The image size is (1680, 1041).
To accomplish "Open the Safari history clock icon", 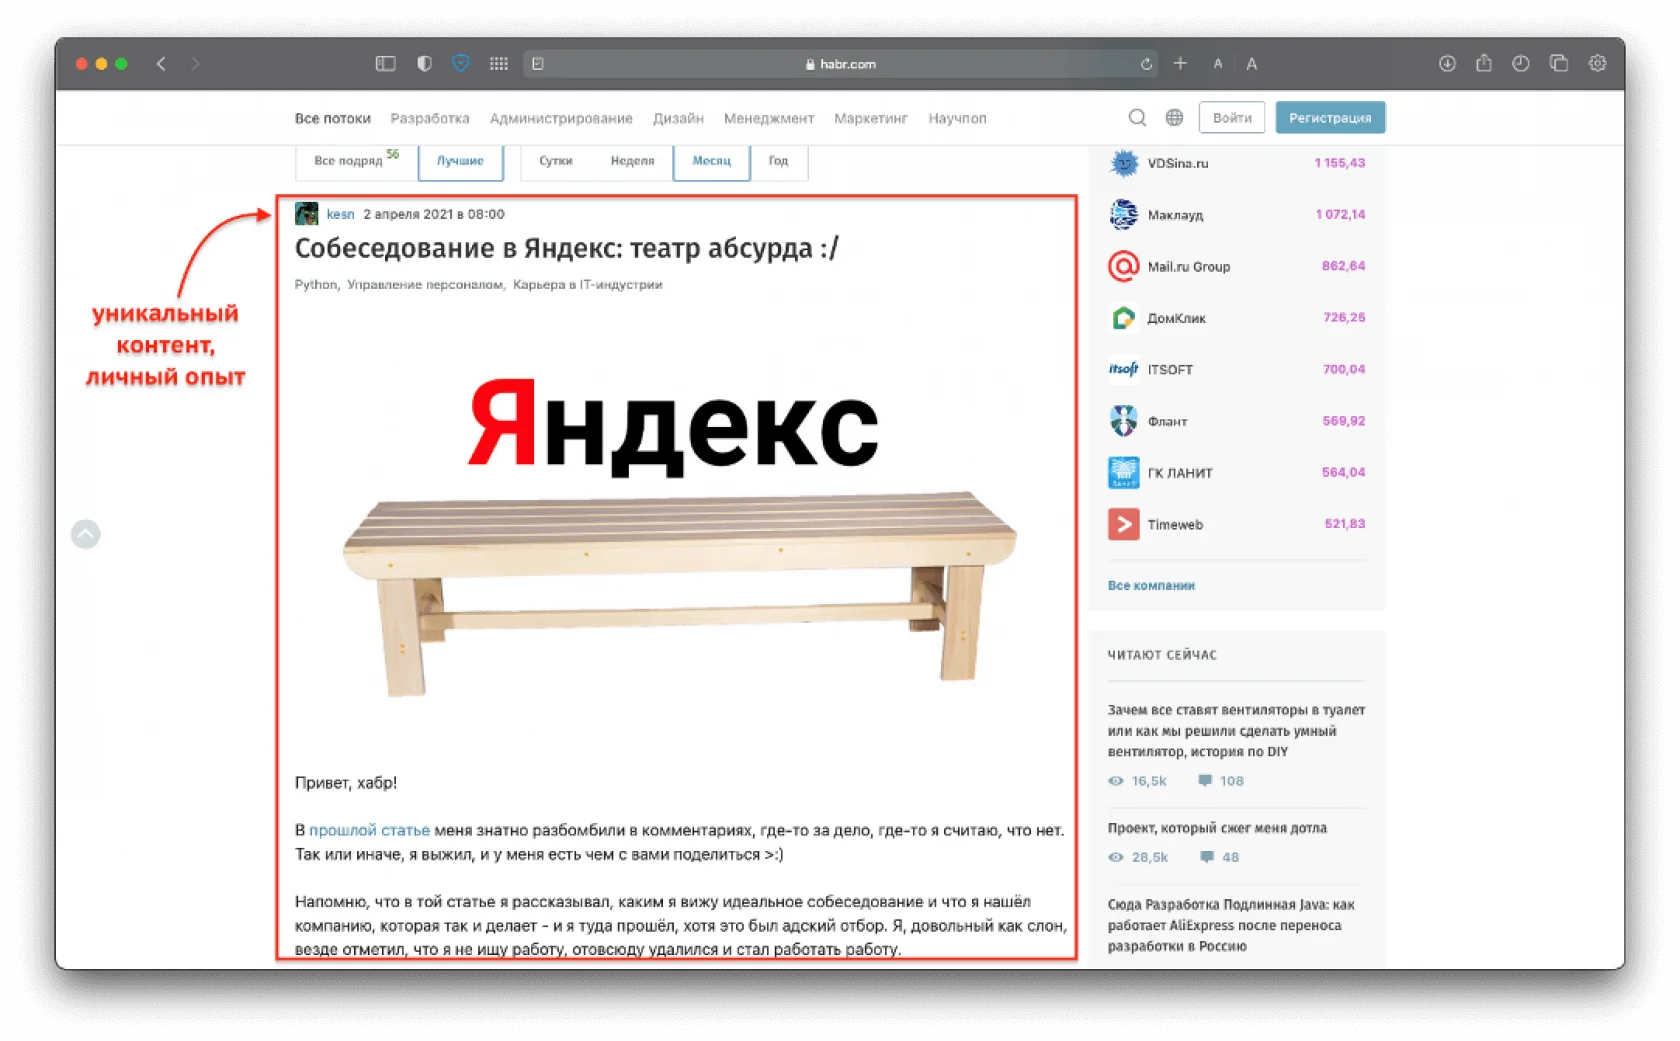I will (1521, 64).
